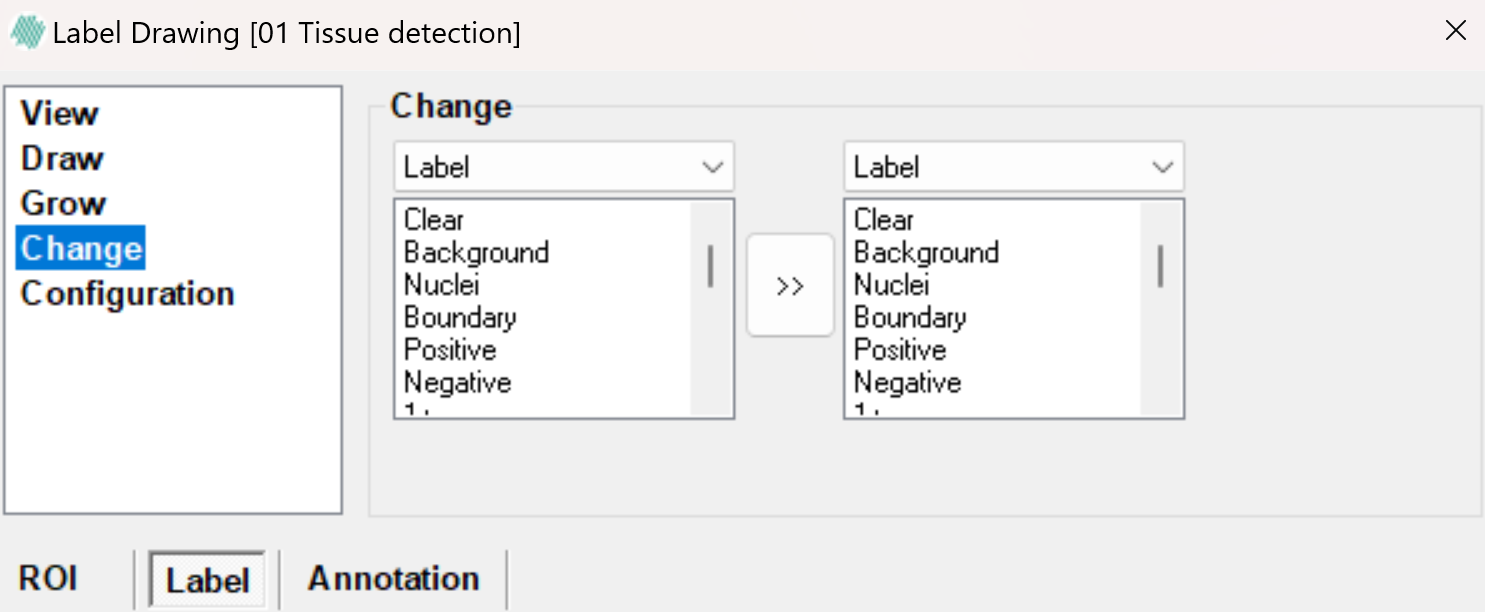
Task: Select Draw in the left panel list
Action: pyautogui.click(x=62, y=158)
